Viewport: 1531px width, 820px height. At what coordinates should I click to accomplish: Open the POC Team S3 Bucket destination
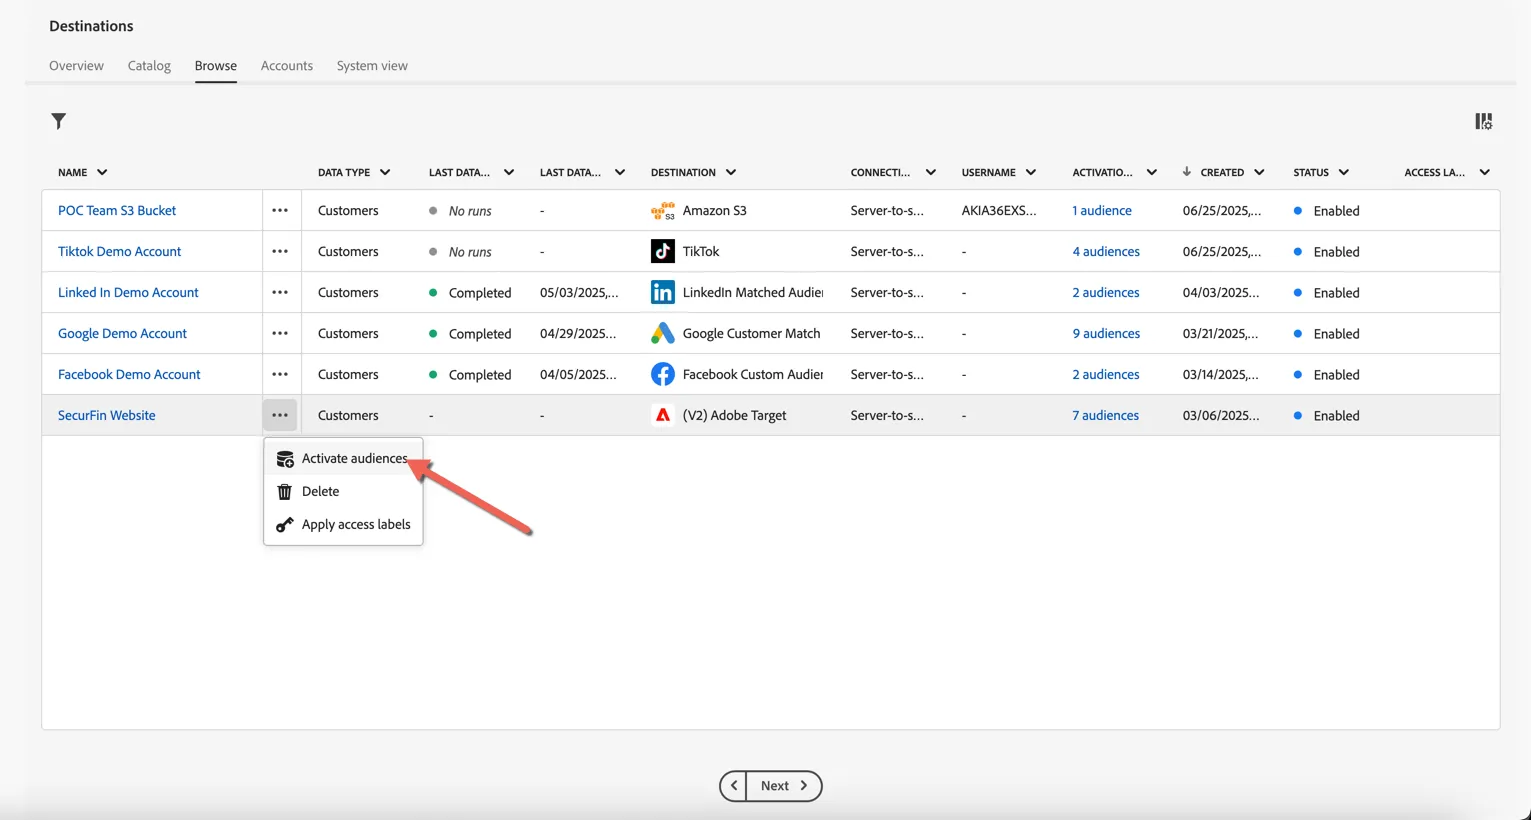(x=117, y=211)
